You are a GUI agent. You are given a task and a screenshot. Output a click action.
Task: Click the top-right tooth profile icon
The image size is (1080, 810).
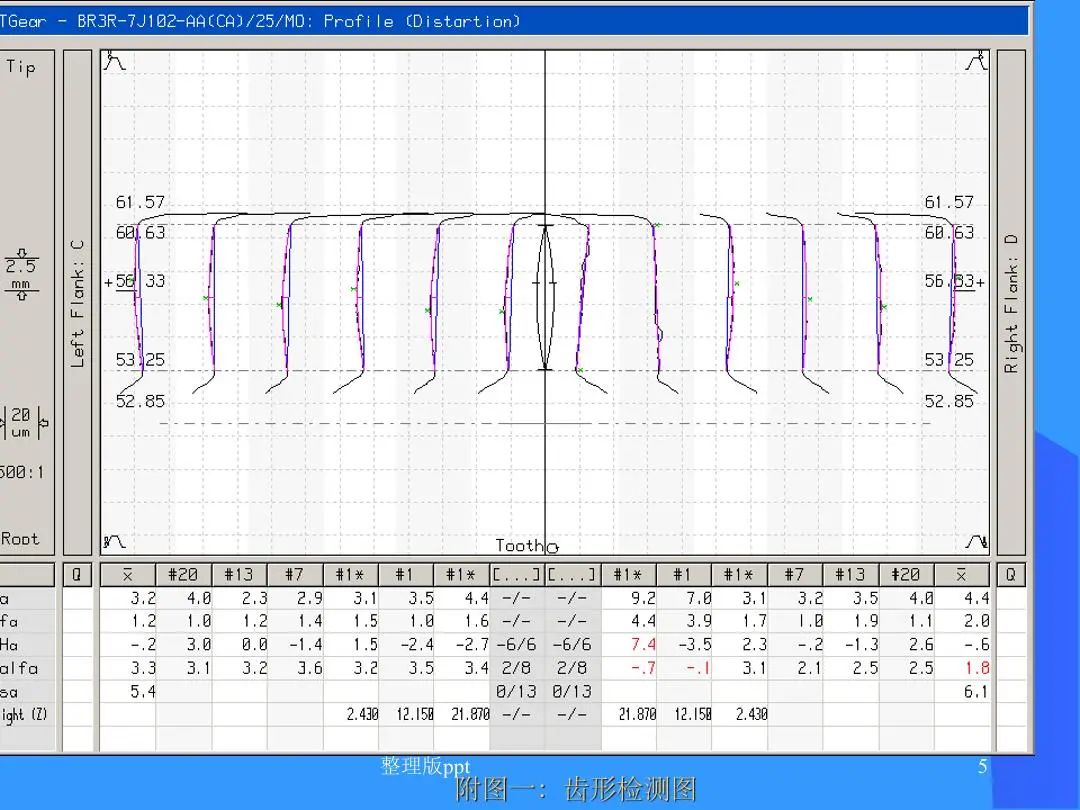[976, 63]
